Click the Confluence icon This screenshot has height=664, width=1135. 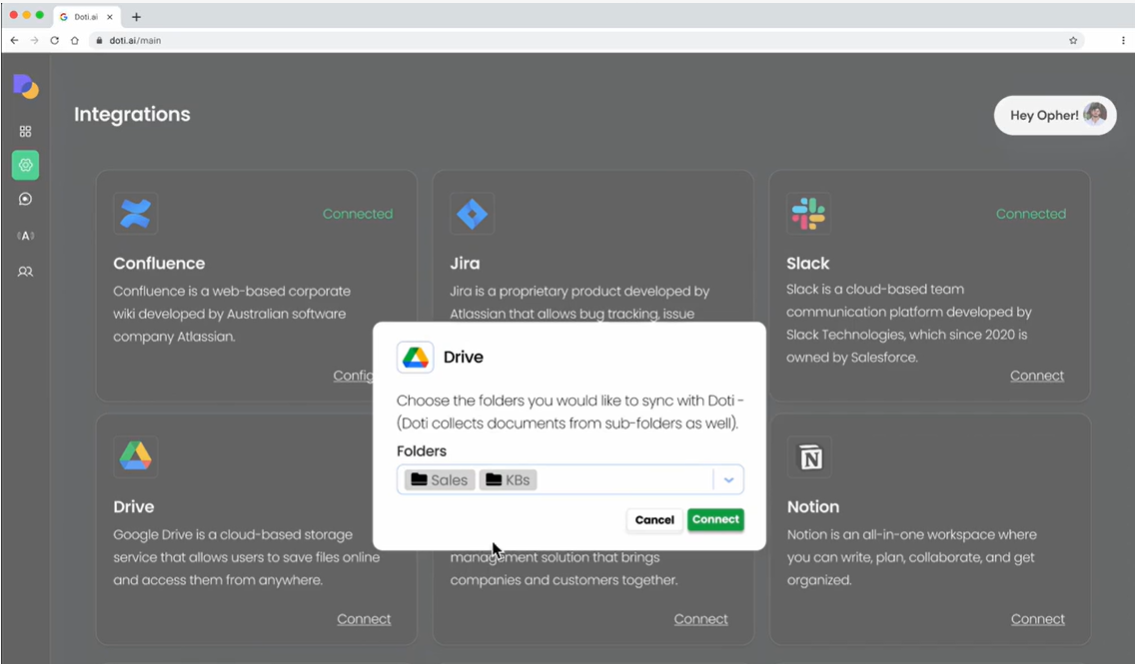[136, 213]
